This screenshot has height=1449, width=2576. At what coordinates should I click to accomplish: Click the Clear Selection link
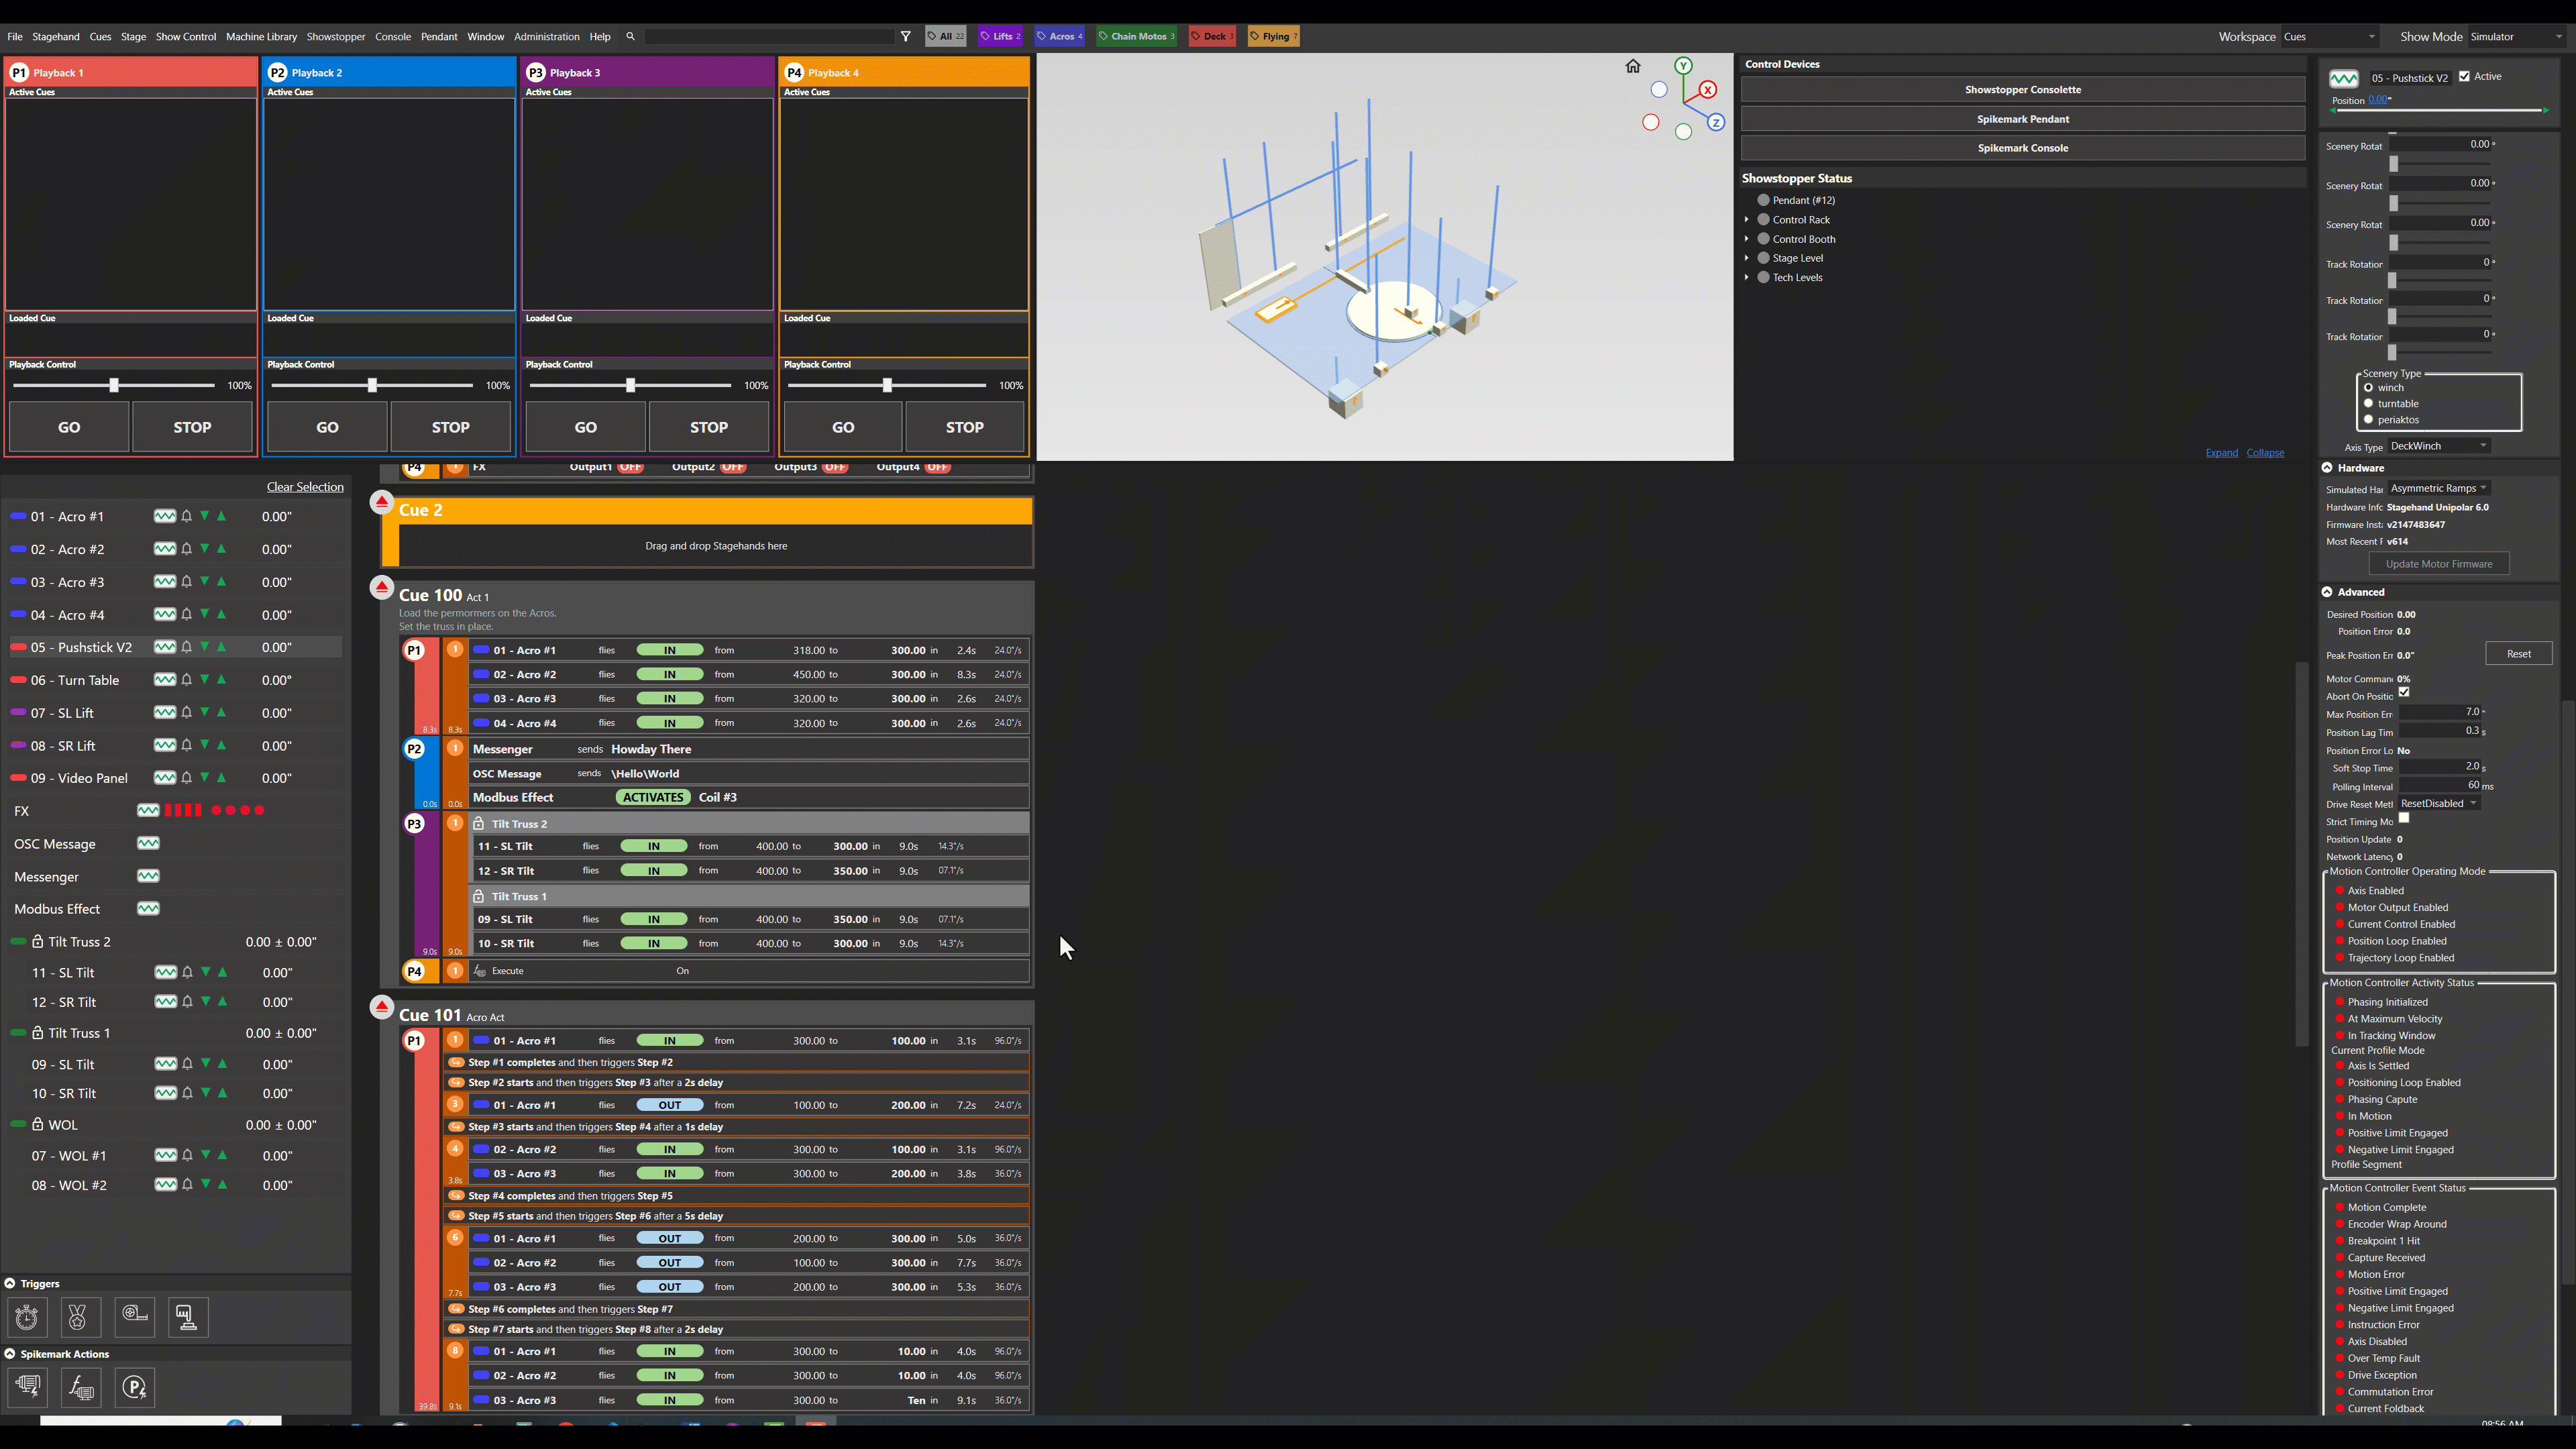(x=305, y=487)
